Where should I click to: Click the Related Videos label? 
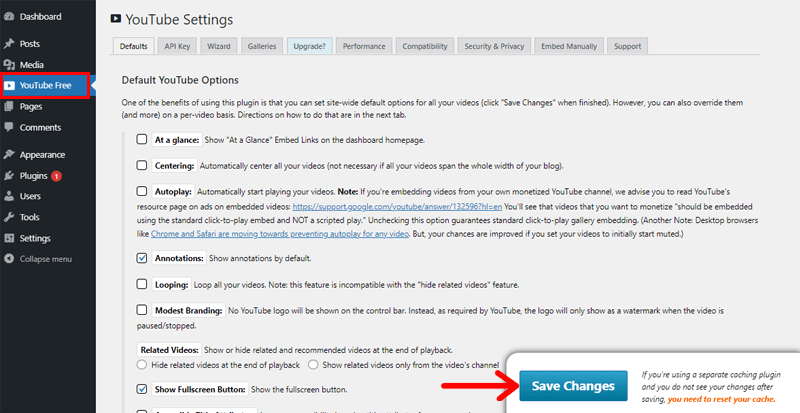point(169,350)
